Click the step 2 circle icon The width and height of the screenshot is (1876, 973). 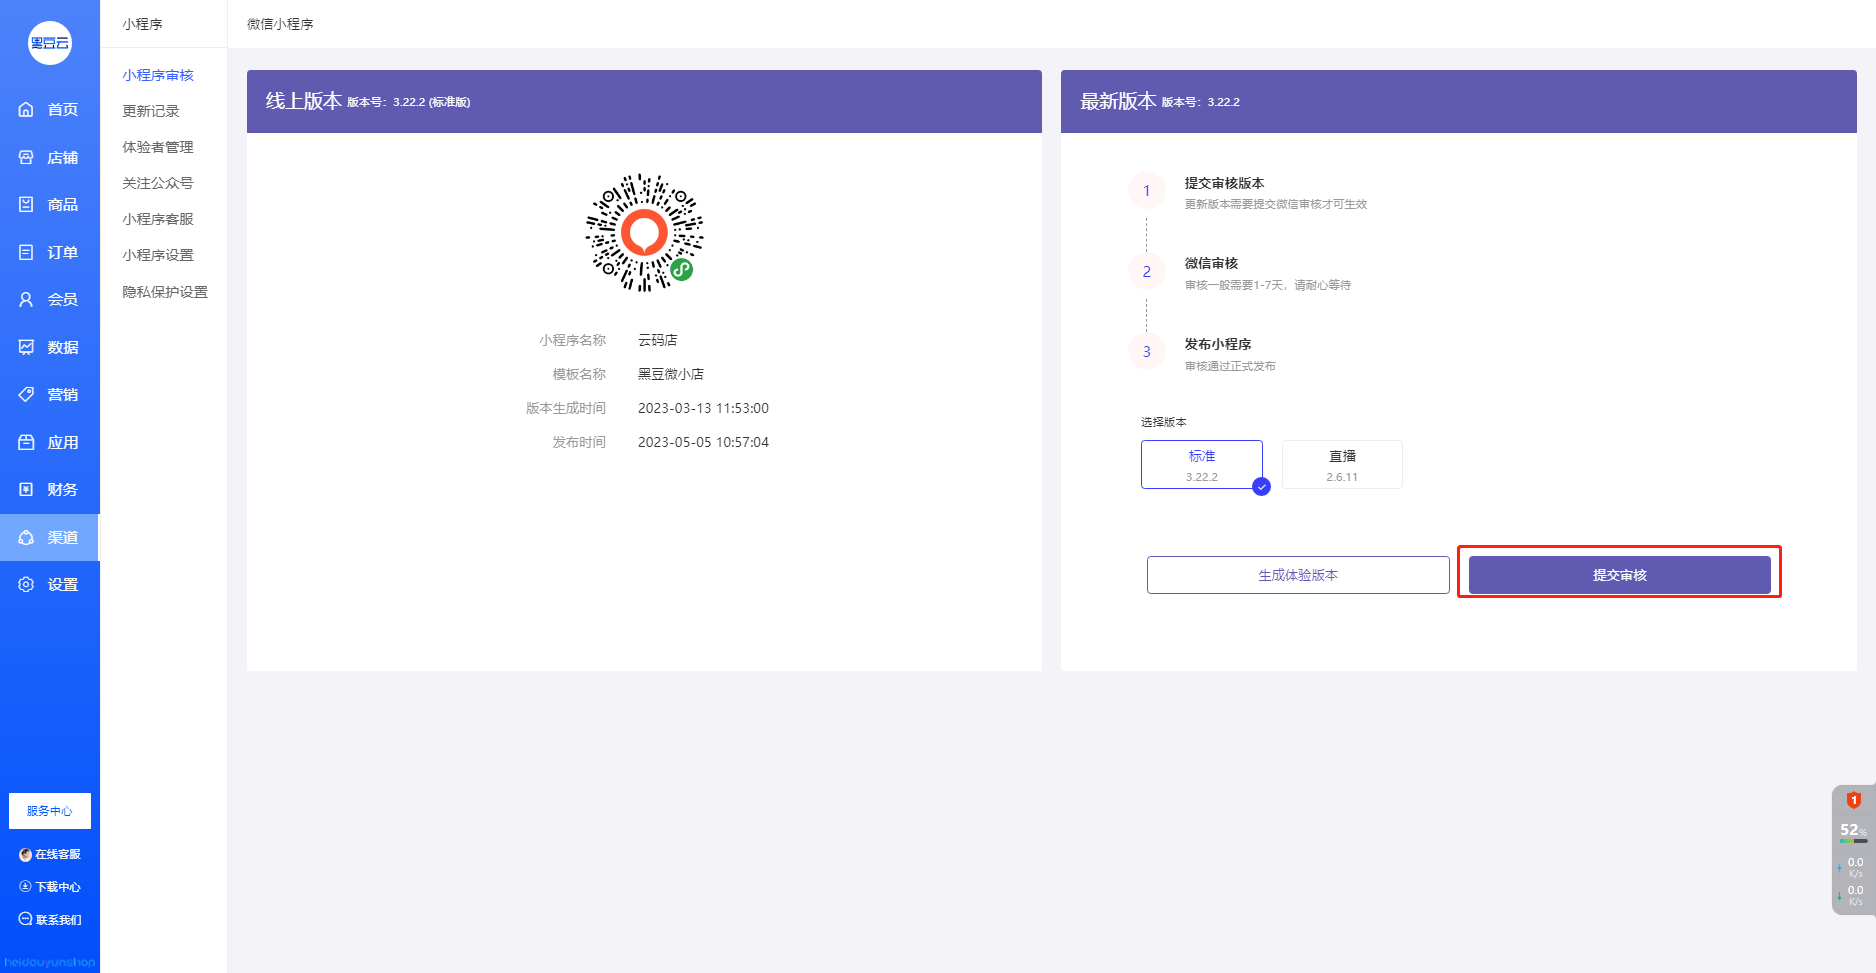1147,272
